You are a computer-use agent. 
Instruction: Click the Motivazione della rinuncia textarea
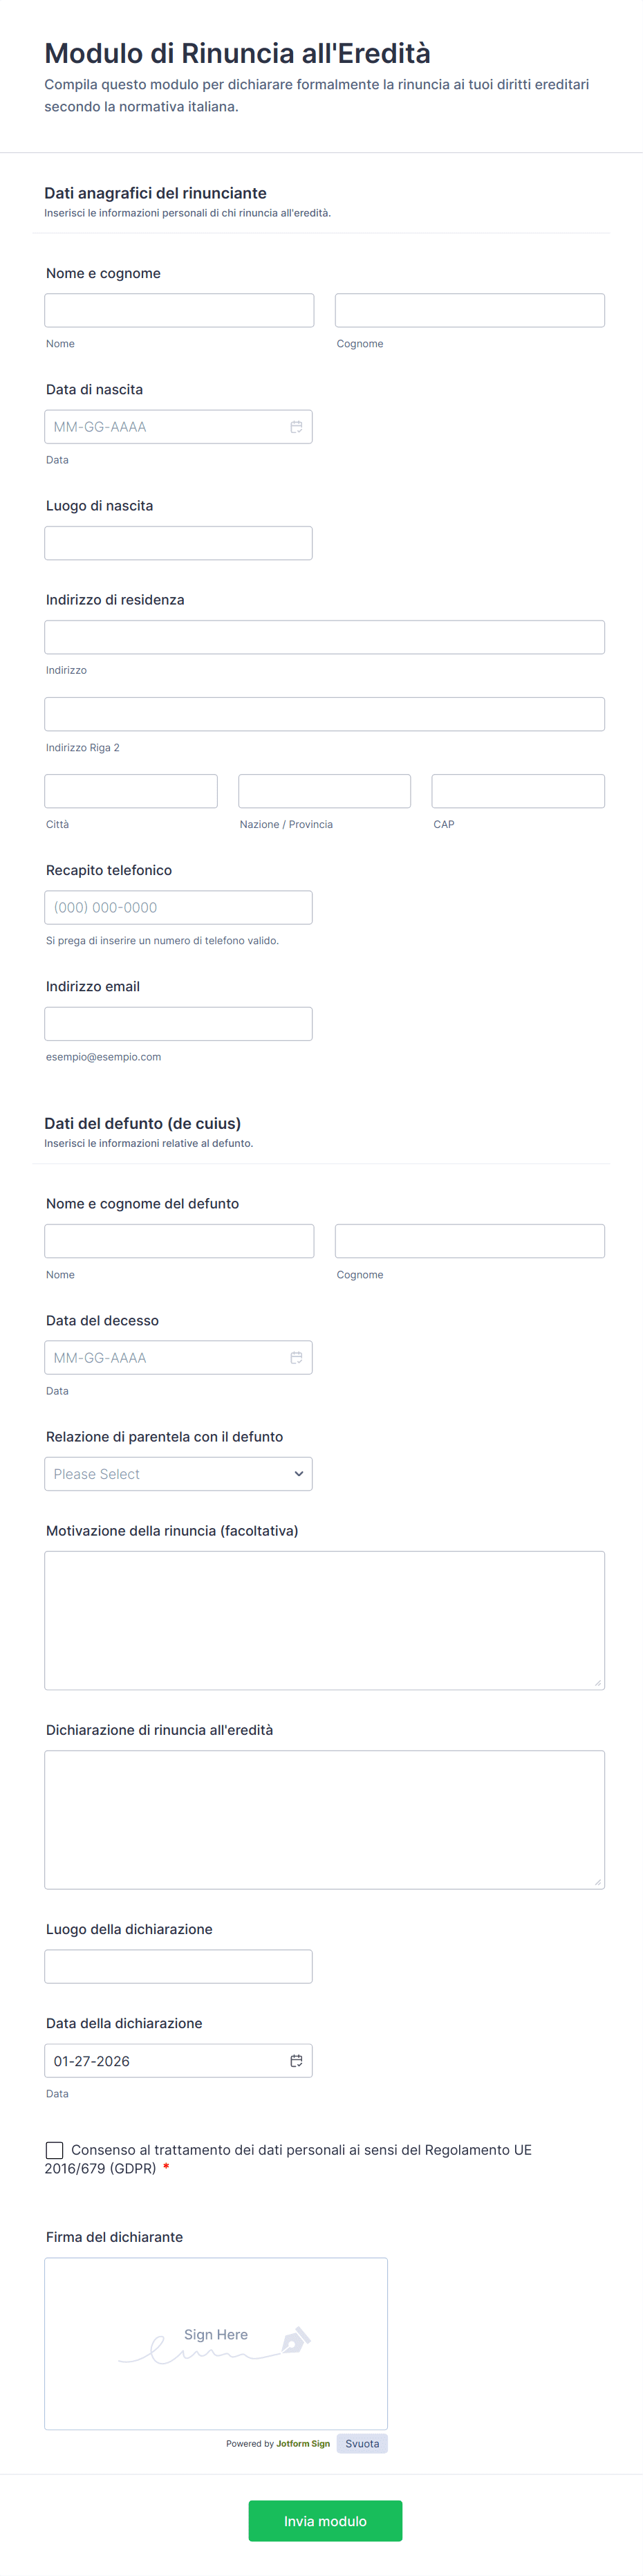pos(324,1619)
